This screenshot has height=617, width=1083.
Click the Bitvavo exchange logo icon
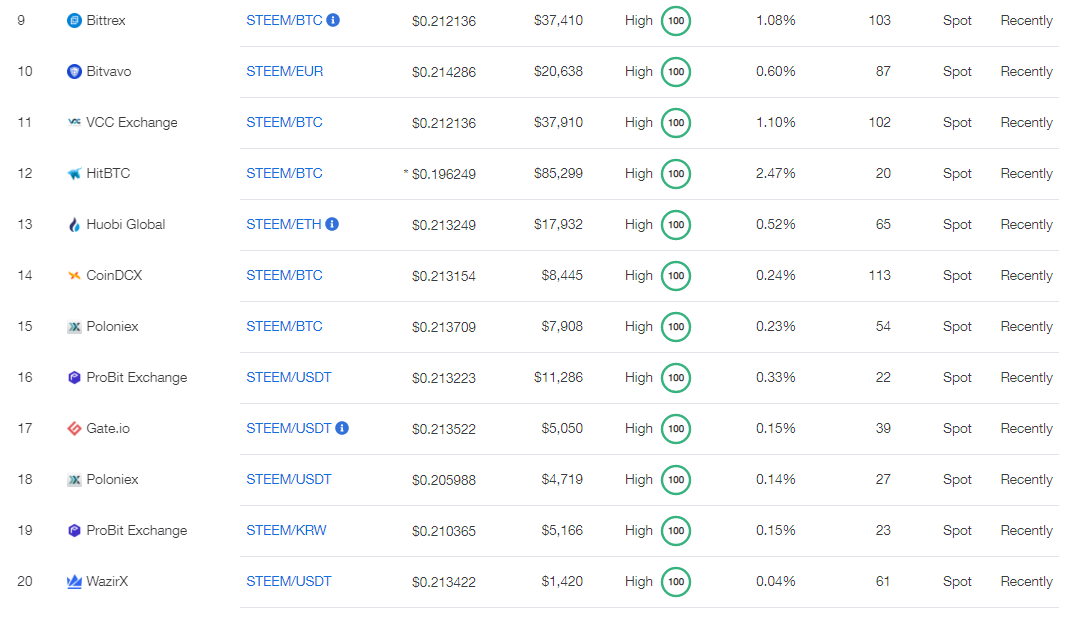pos(74,72)
